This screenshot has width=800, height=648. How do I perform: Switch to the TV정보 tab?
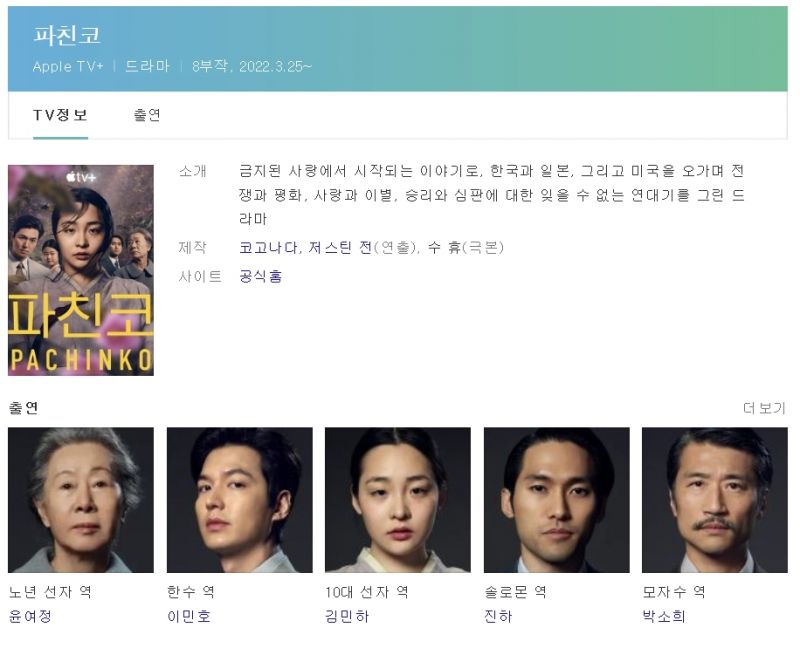(x=60, y=115)
